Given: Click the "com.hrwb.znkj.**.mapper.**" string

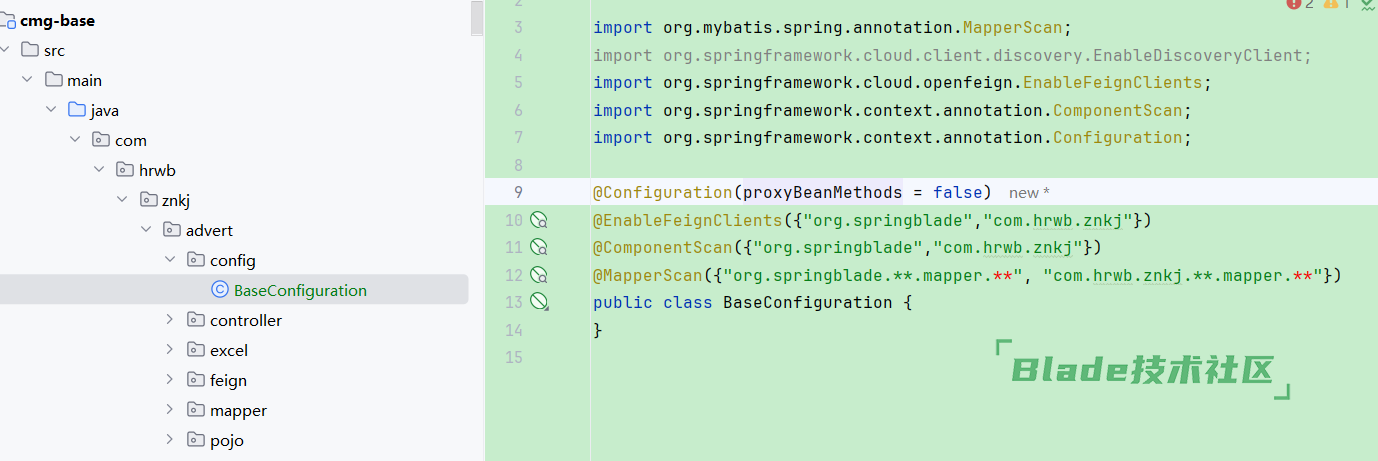Looking at the screenshot, I should point(1183,275).
